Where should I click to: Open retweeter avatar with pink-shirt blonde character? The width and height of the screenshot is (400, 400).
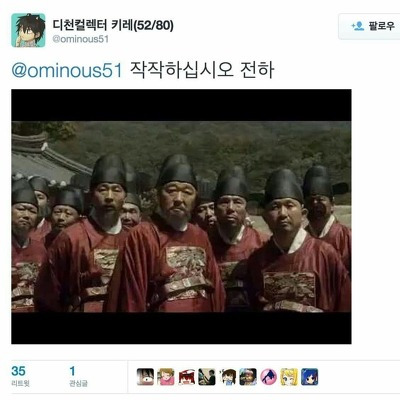(166, 377)
